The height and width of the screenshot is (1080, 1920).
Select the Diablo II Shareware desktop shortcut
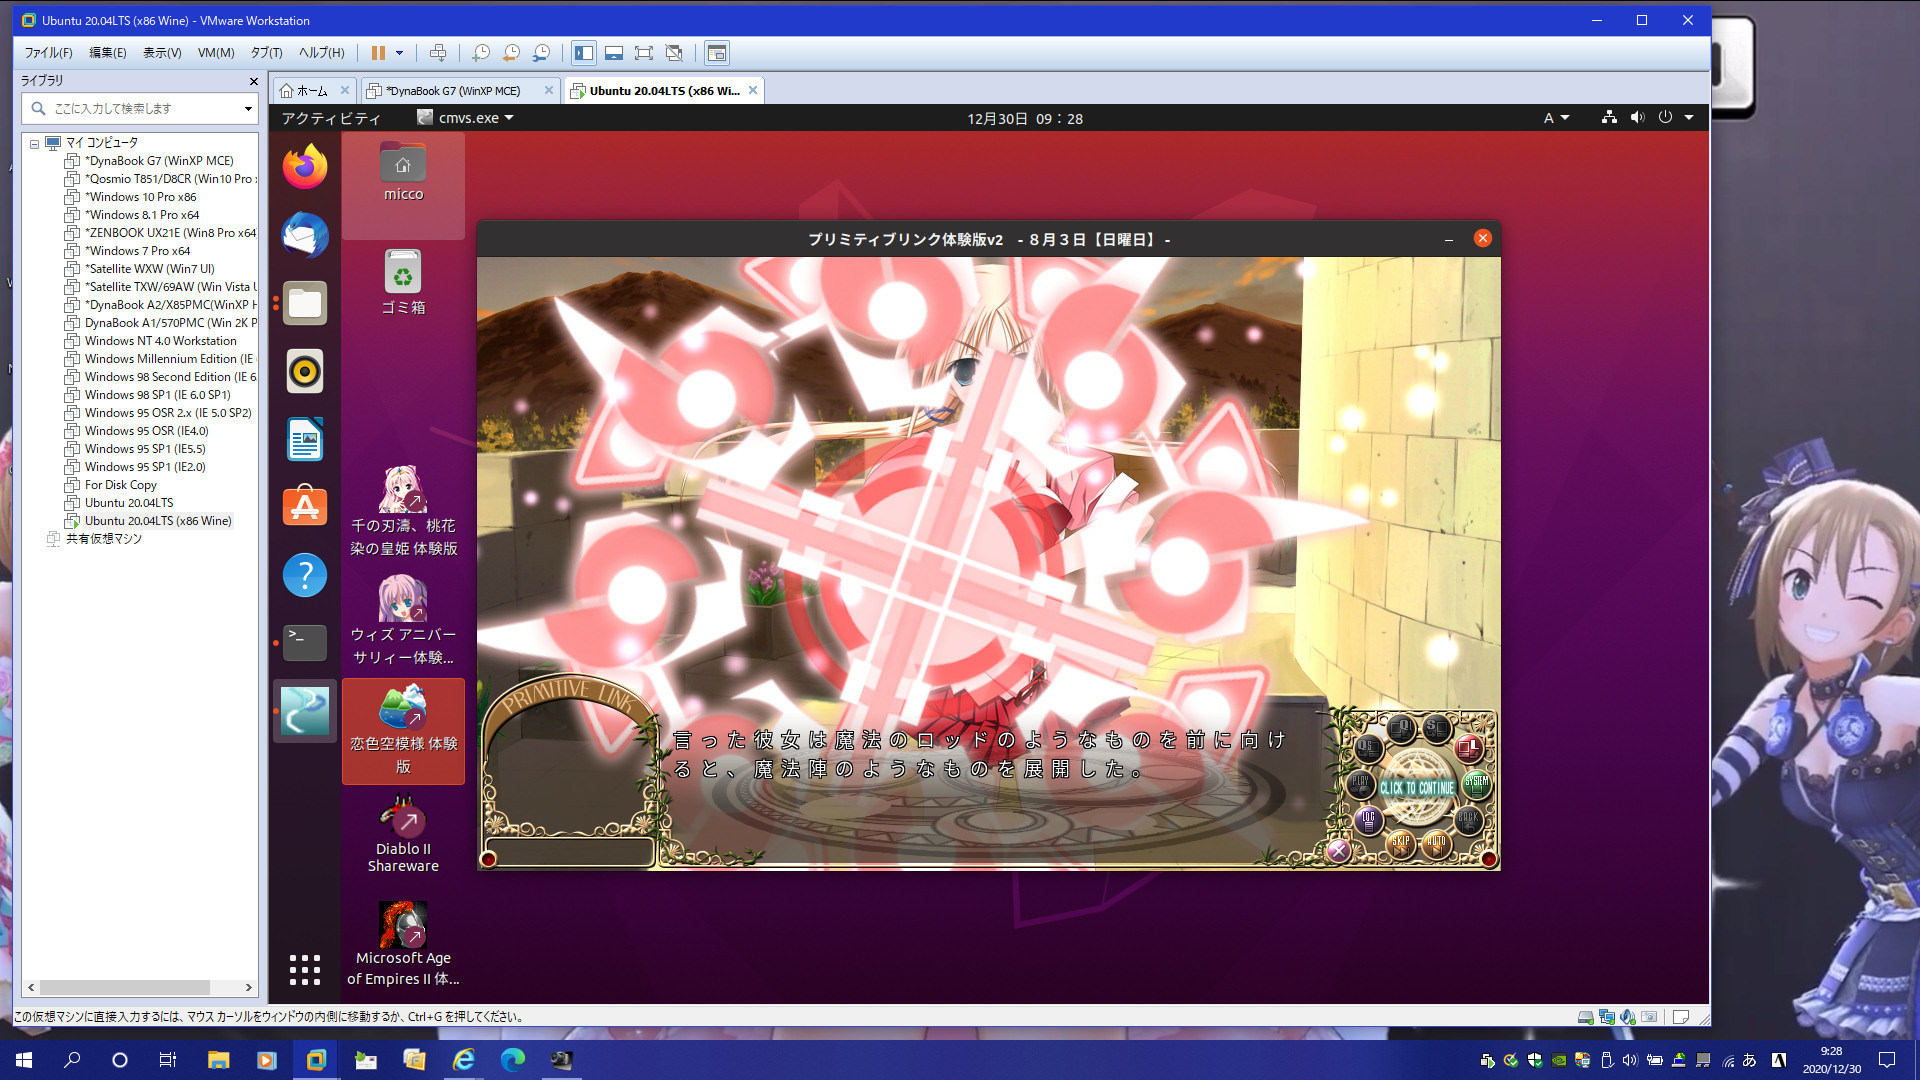pos(403,835)
